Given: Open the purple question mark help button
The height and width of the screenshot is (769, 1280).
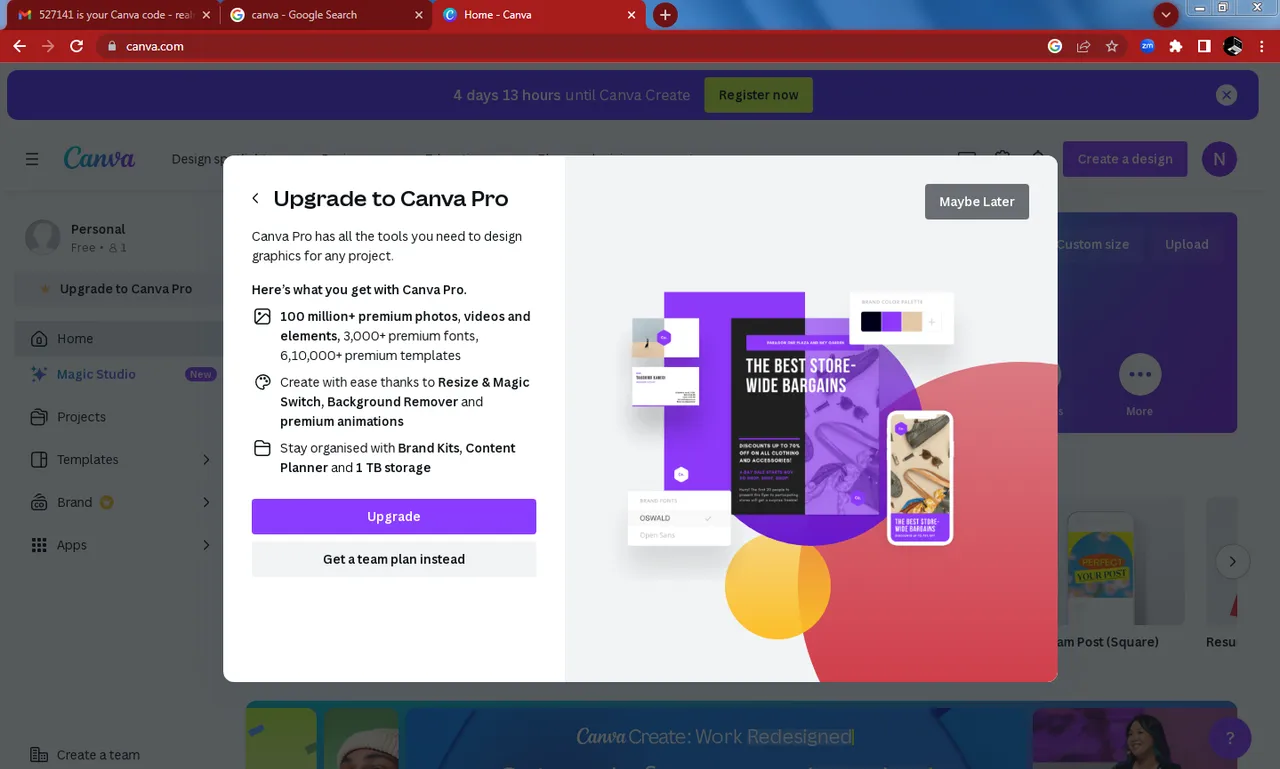Looking at the screenshot, I should click(x=1230, y=738).
